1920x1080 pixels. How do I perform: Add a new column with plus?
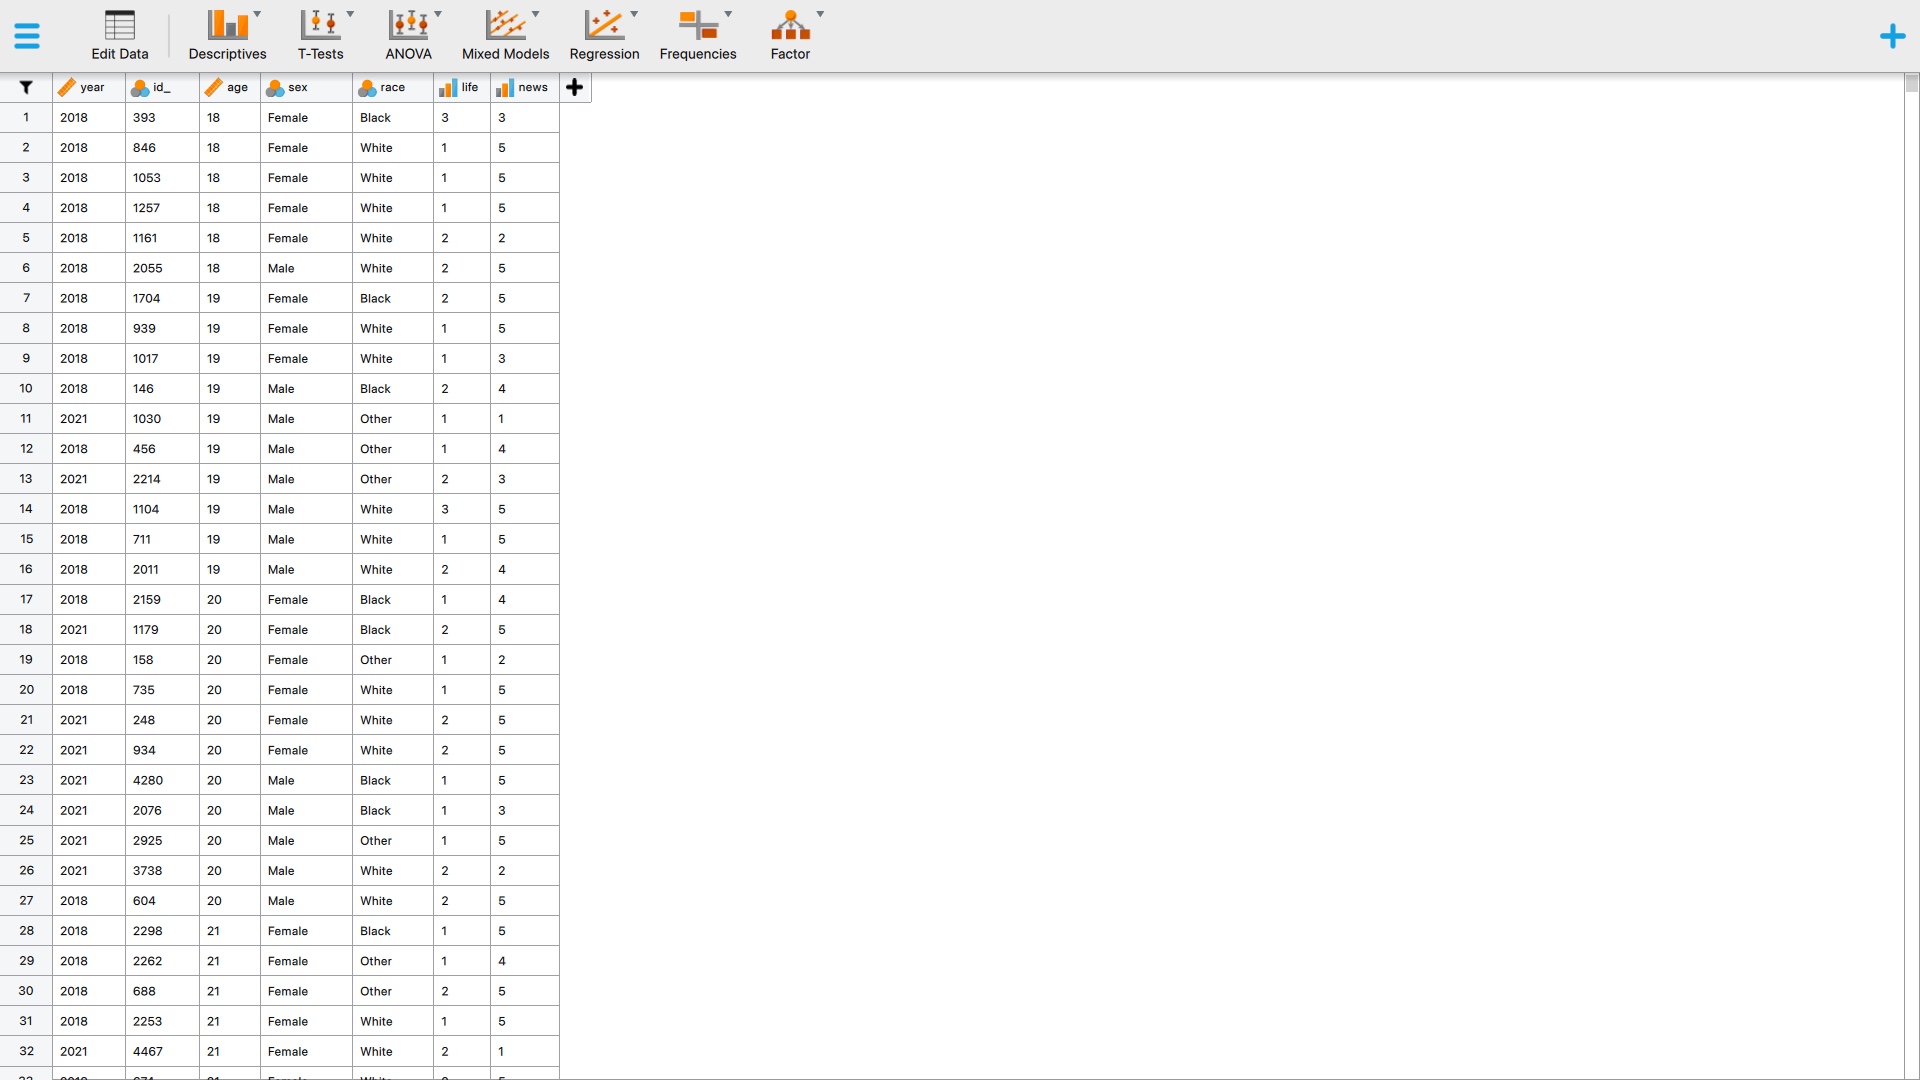[x=575, y=88]
